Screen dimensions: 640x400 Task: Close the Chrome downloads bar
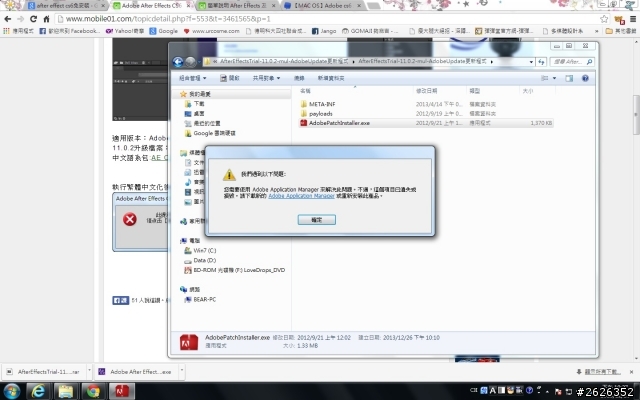631,372
